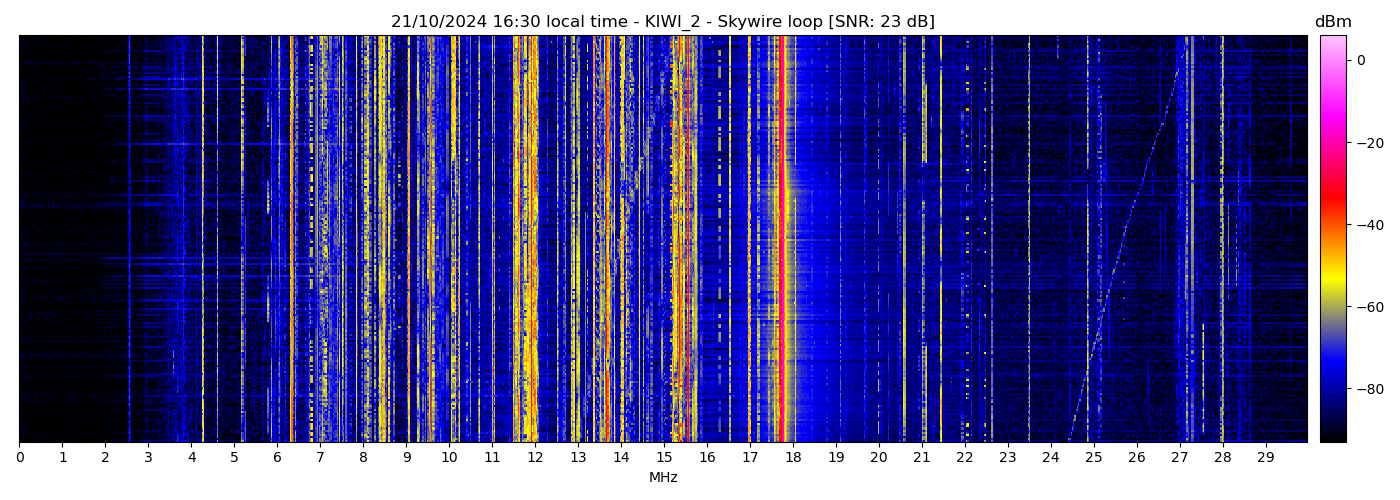Click the −20 tick label on the colorbar
The width and height of the screenshot is (1400, 500).
1369,143
